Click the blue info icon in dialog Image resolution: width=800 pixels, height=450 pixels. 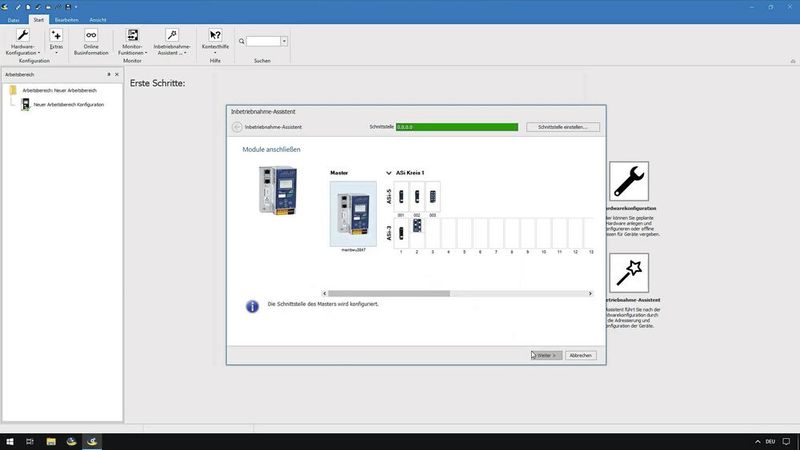[x=252, y=306]
